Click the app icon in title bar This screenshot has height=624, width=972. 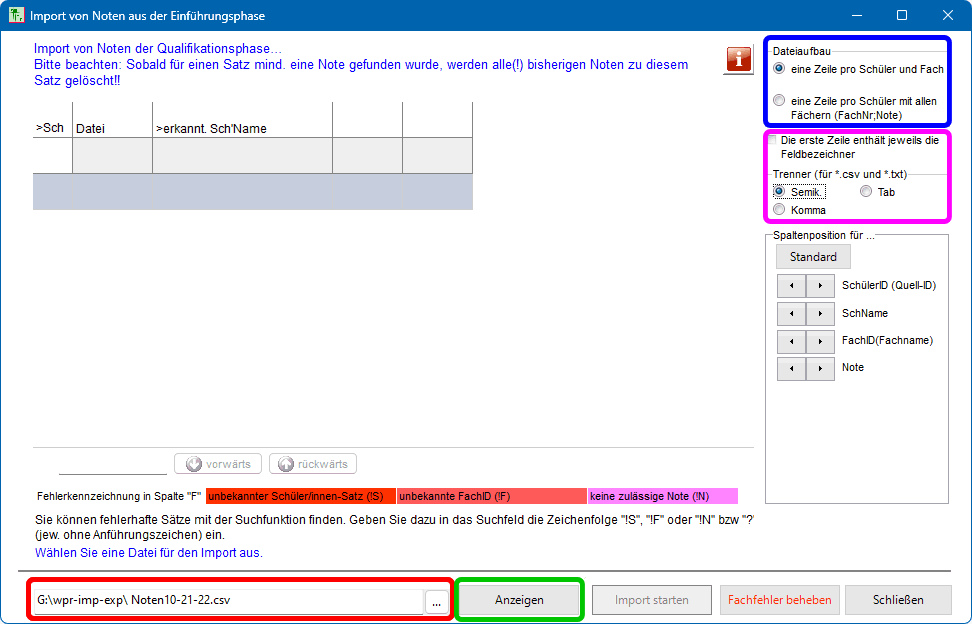pyautogui.click(x=16, y=16)
